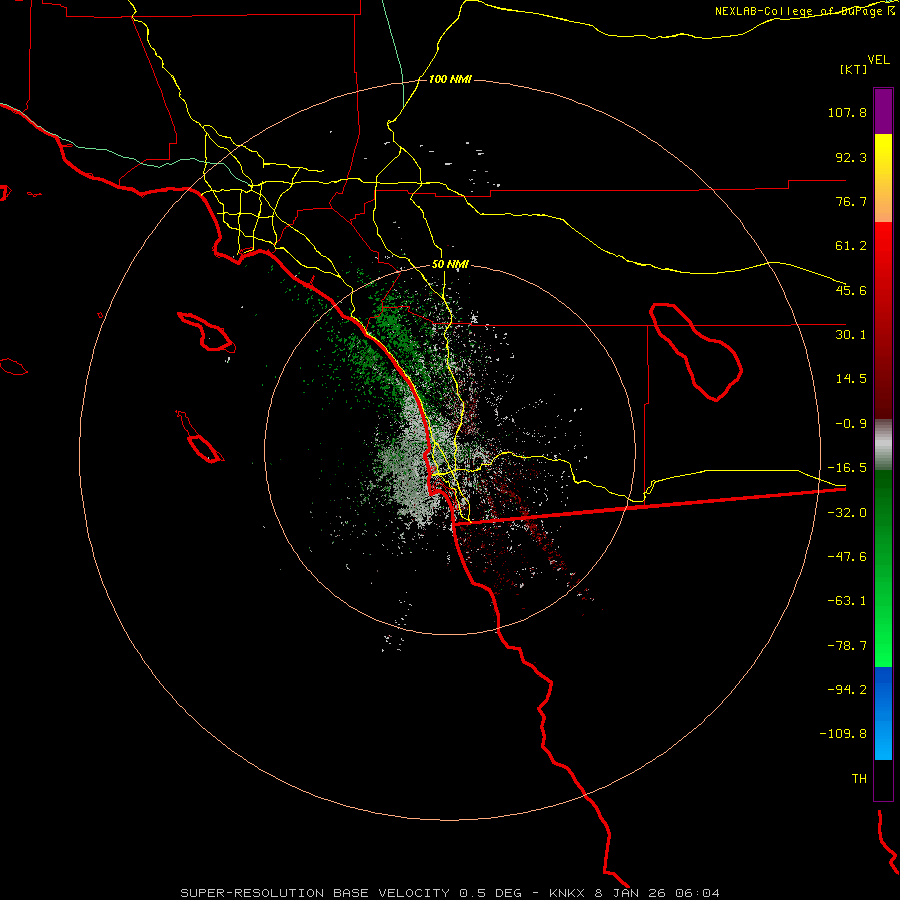Screen dimensions: 900x900
Task: Pick the gray near-zero color bar segment
Action: pyautogui.click(x=883, y=445)
